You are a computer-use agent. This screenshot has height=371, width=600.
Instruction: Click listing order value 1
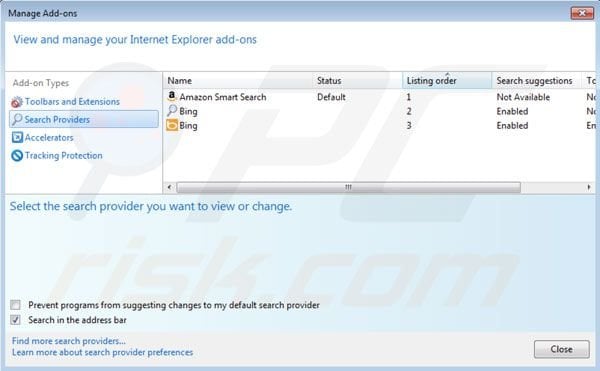409,97
